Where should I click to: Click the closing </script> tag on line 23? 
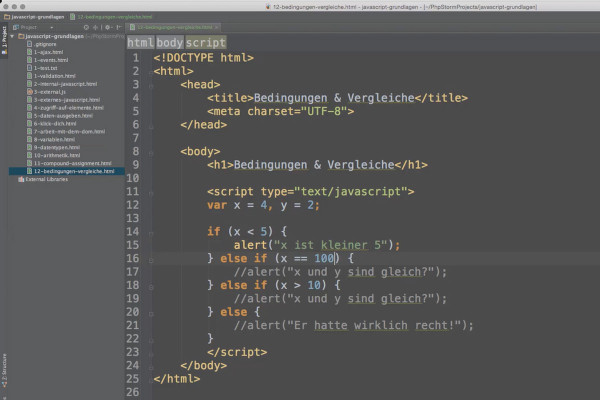[x=237, y=352]
